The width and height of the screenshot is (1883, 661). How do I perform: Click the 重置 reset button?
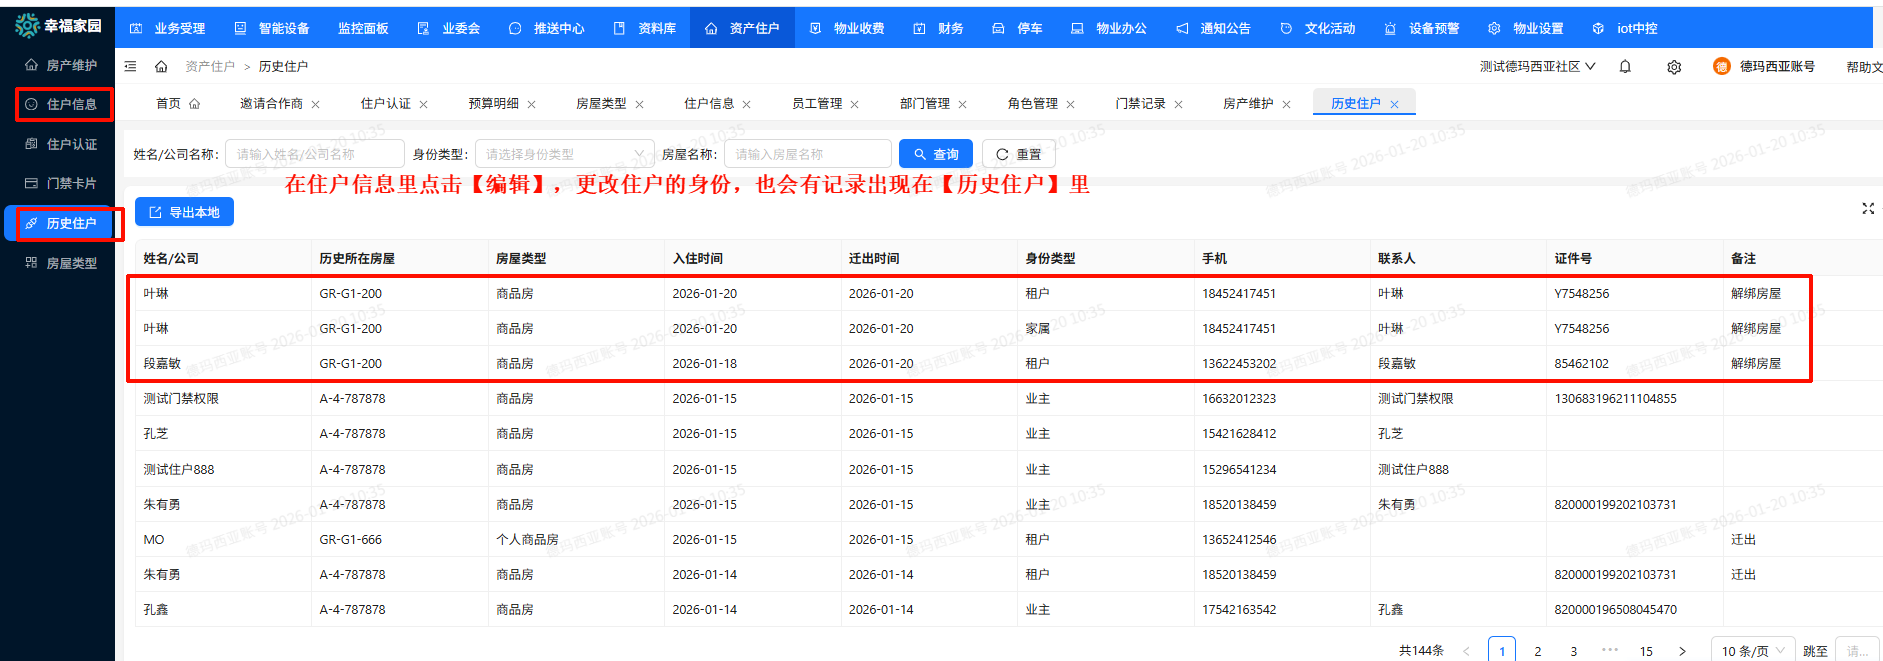coord(1018,154)
